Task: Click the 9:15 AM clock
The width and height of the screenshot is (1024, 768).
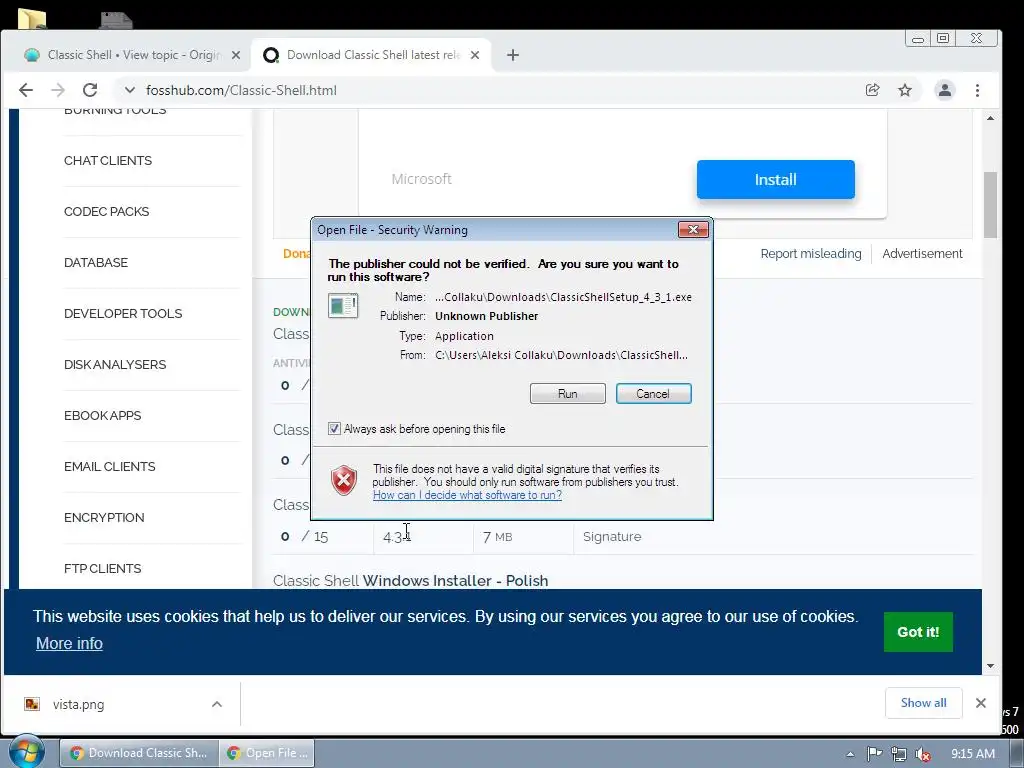Action: point(972,754)
